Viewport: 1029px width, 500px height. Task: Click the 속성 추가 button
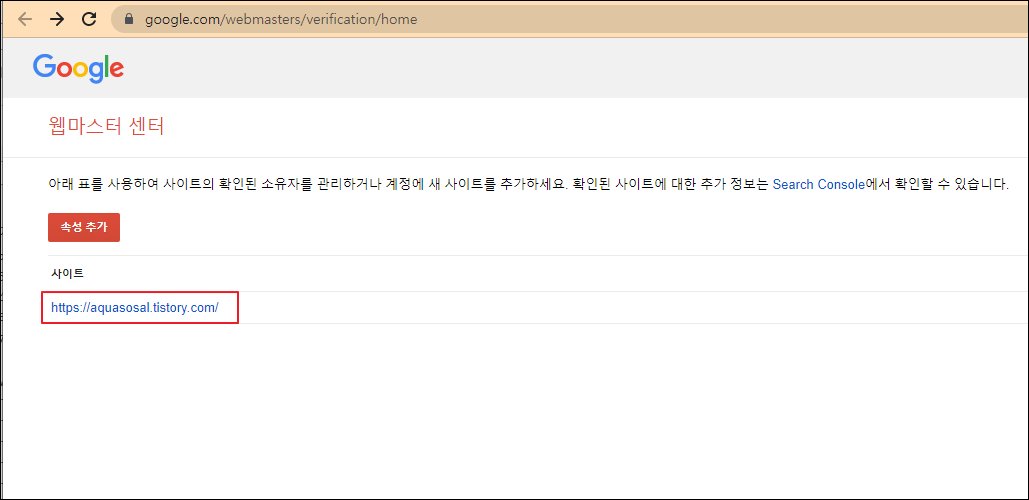tap(84, 227)
